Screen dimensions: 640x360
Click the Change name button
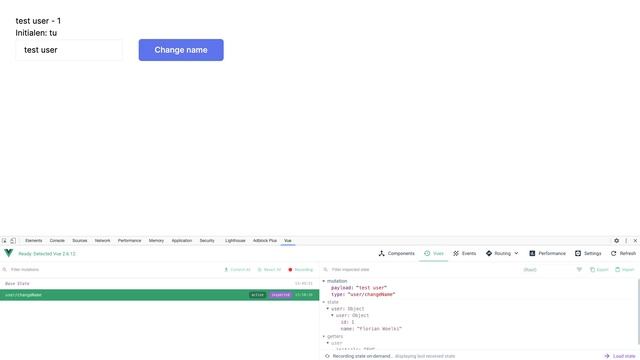181,50
